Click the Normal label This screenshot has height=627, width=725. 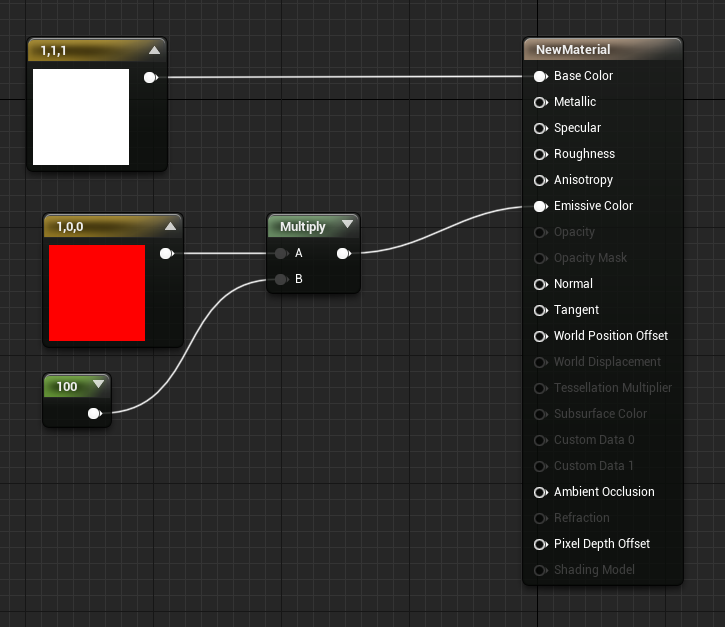point(573,283)
